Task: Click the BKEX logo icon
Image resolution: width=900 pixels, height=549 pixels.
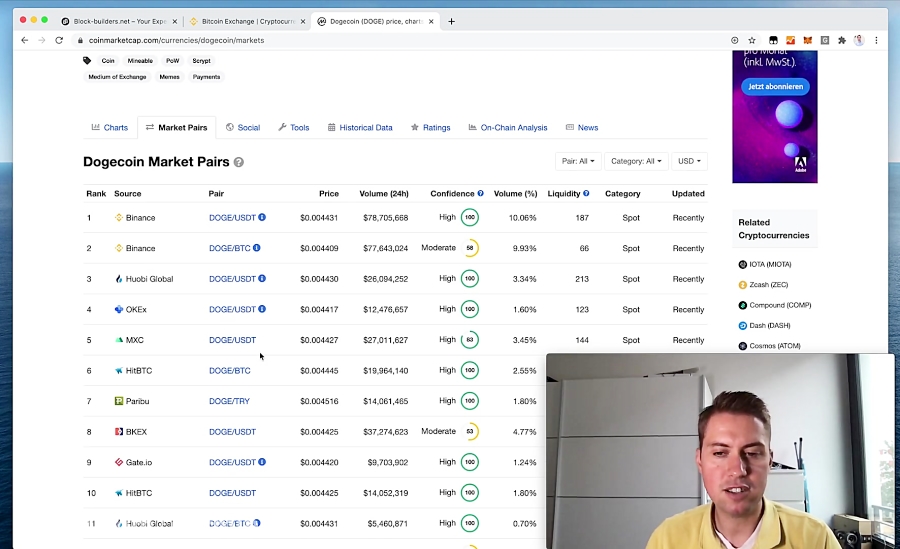Action: (x=119, y=431)
